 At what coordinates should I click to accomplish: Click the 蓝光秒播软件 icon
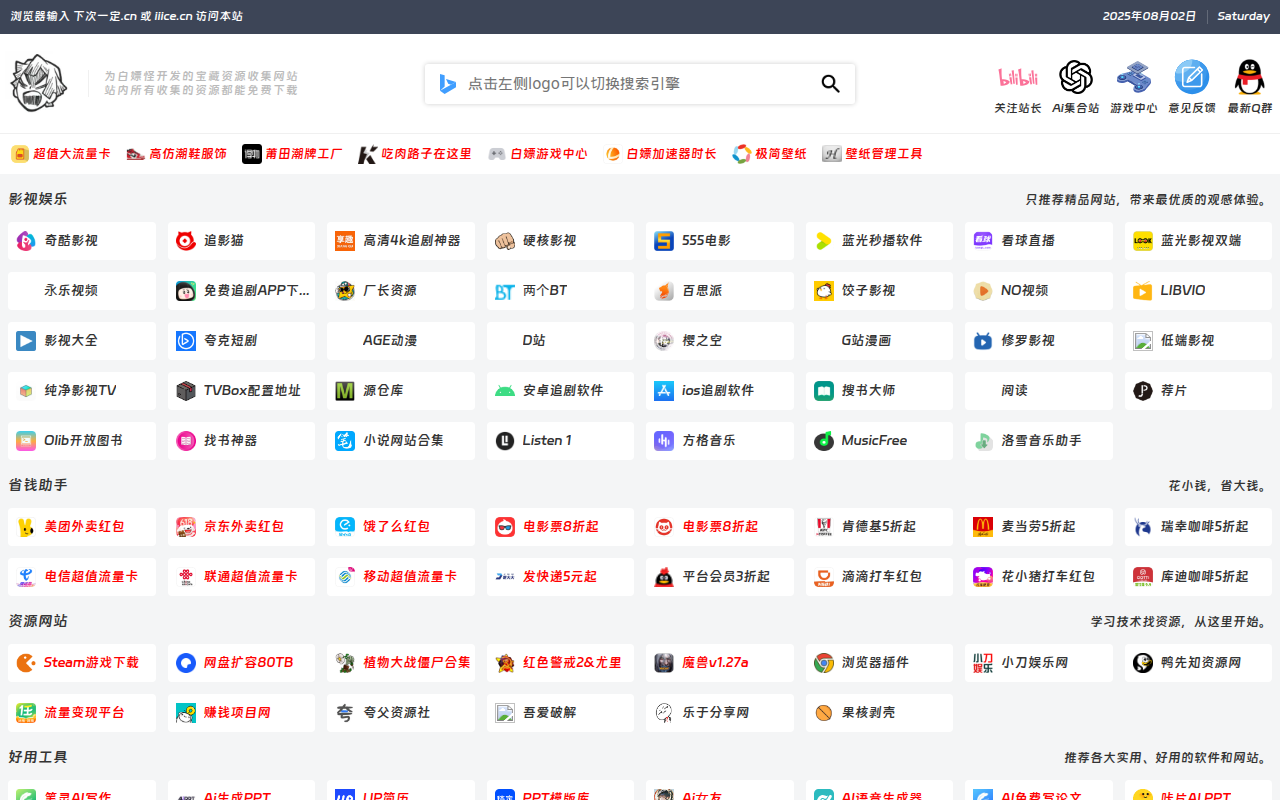(824, 241)
